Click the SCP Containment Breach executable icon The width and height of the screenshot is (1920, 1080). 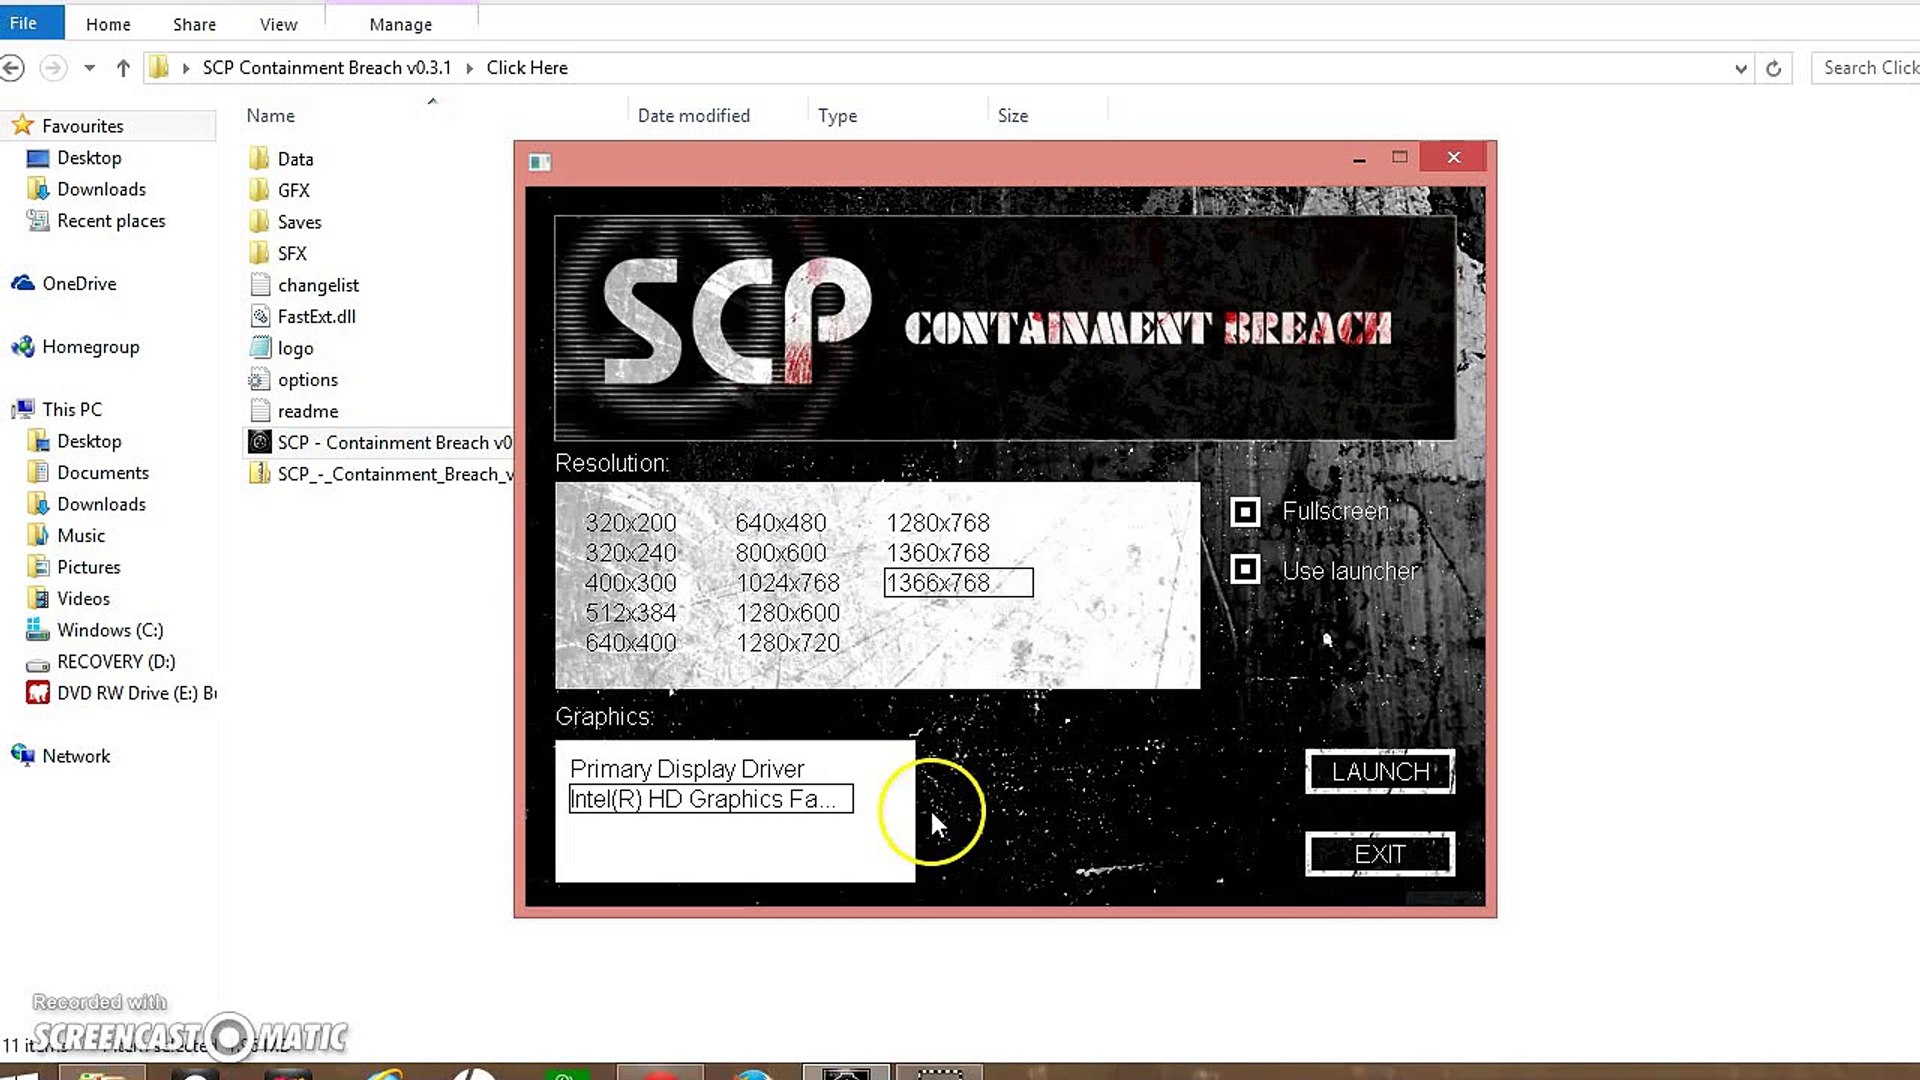click(x=260, y=442)
